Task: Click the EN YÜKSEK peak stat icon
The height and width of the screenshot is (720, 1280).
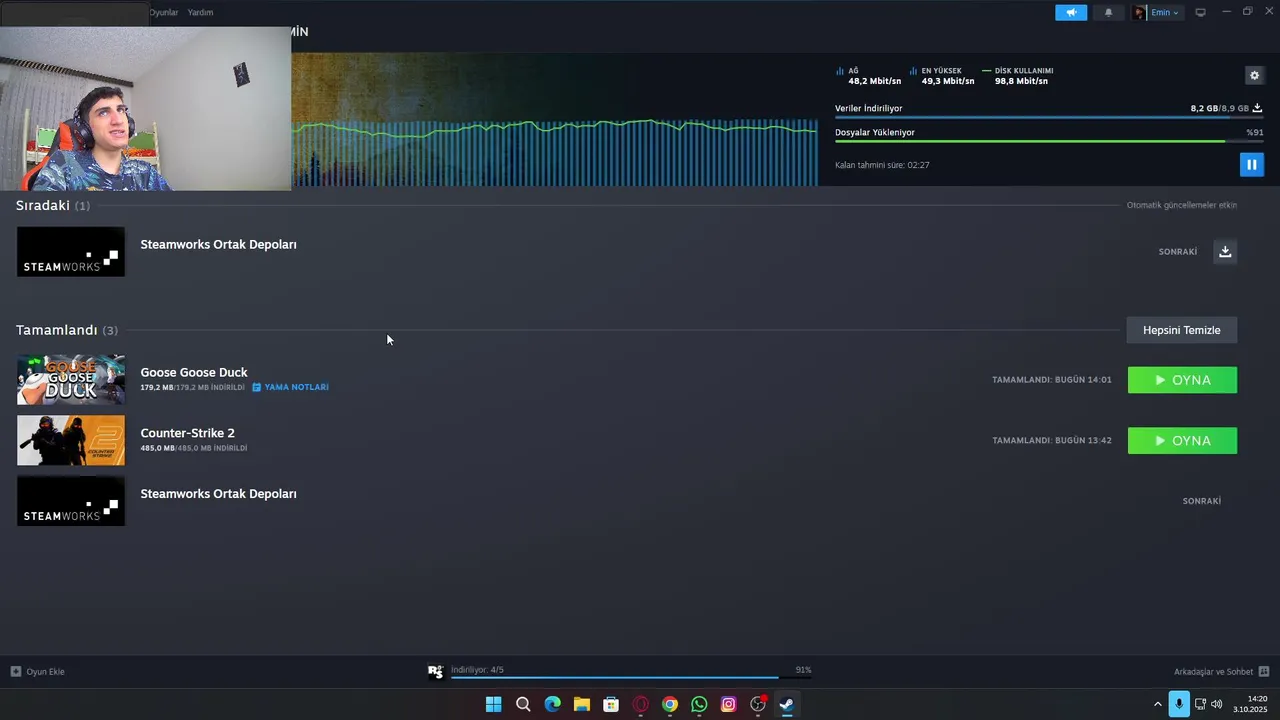Action: pyautogui.click(x=913, y=71)
